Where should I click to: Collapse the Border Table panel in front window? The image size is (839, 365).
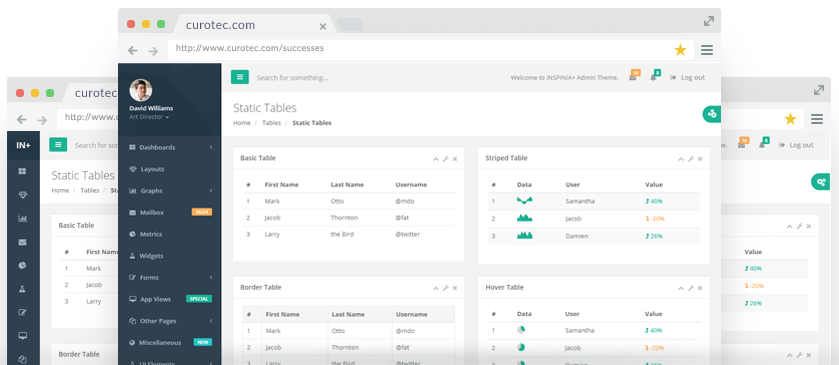[436, 288]
